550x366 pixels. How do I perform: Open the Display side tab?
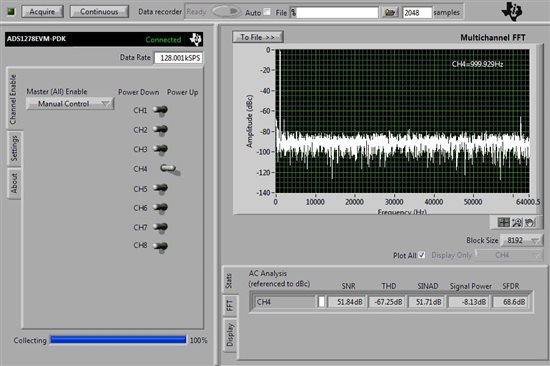coord(229,334)
